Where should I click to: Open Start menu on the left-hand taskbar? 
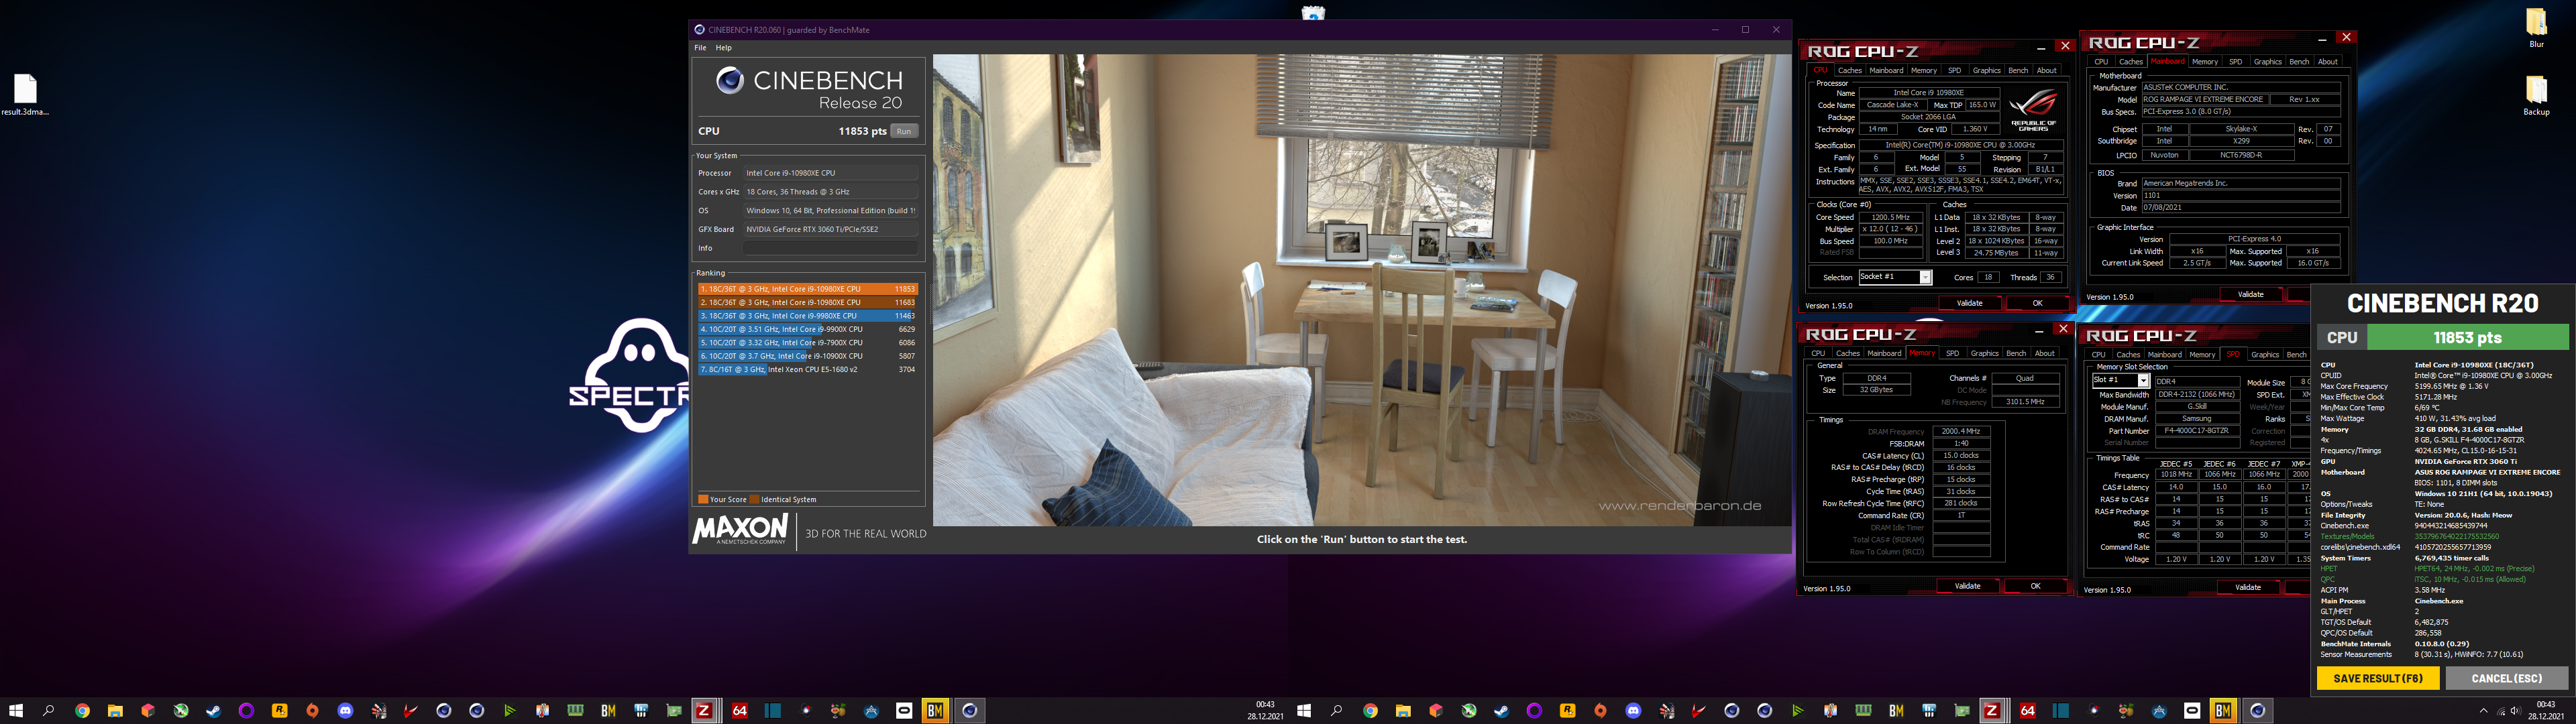(15, 711)
